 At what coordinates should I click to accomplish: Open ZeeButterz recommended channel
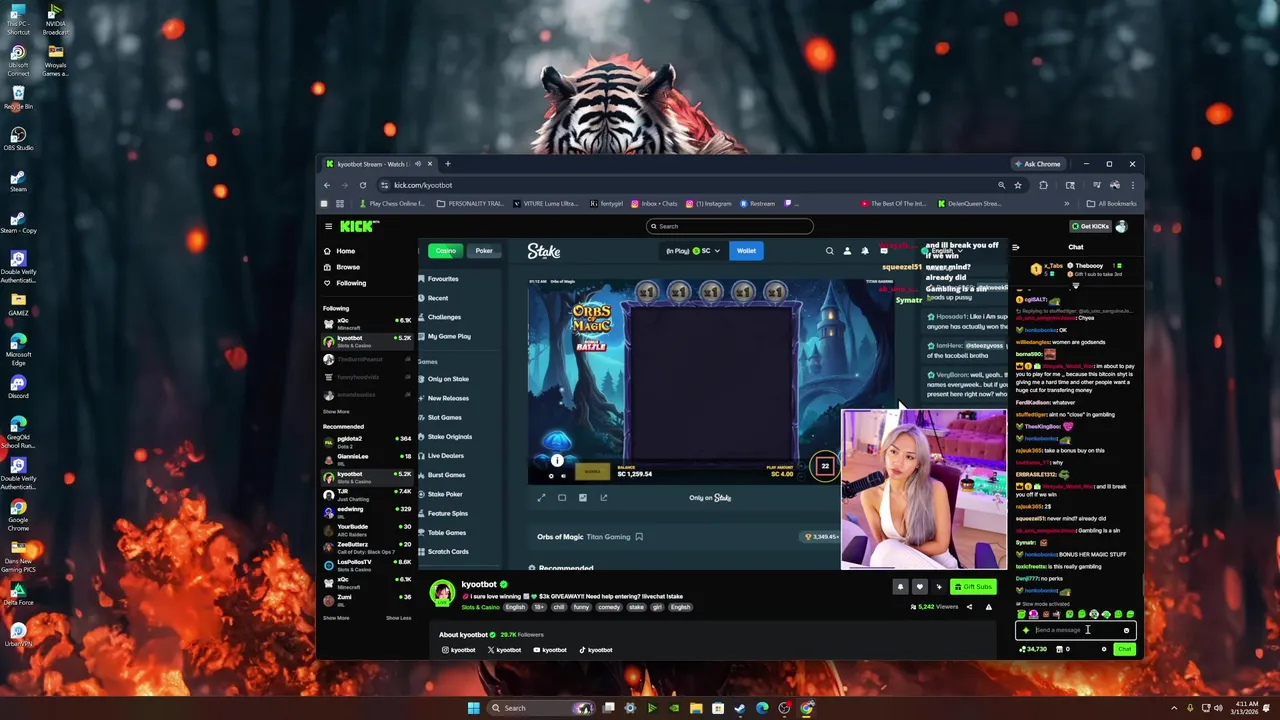(367, 546)
